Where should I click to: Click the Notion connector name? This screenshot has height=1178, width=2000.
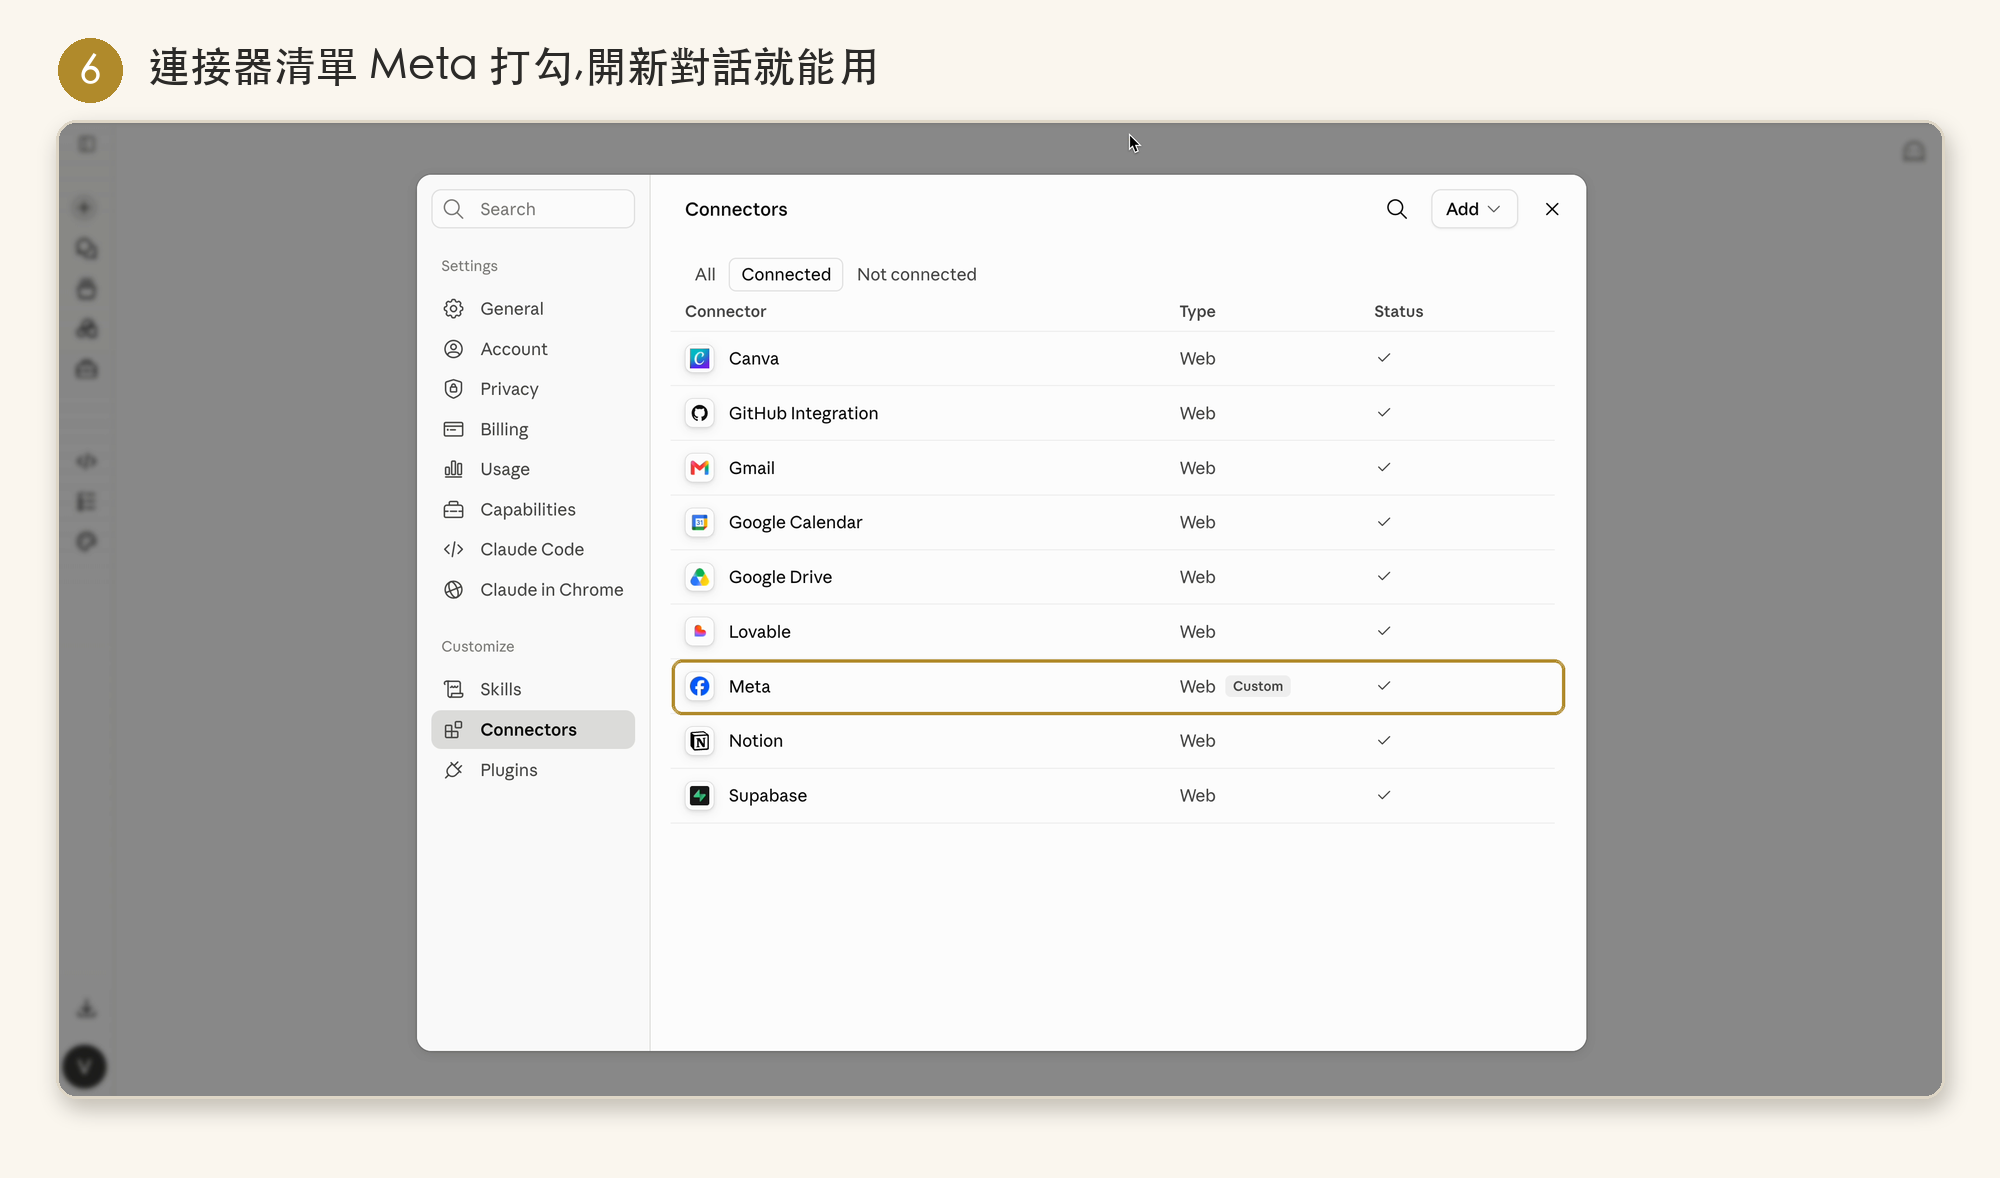point(756,741)
